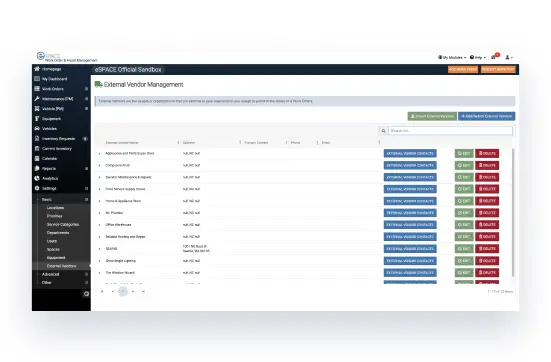Click the Analytics pie chart icon
The width and height of the screenshot is (551, 362).
tap(37, 178)
